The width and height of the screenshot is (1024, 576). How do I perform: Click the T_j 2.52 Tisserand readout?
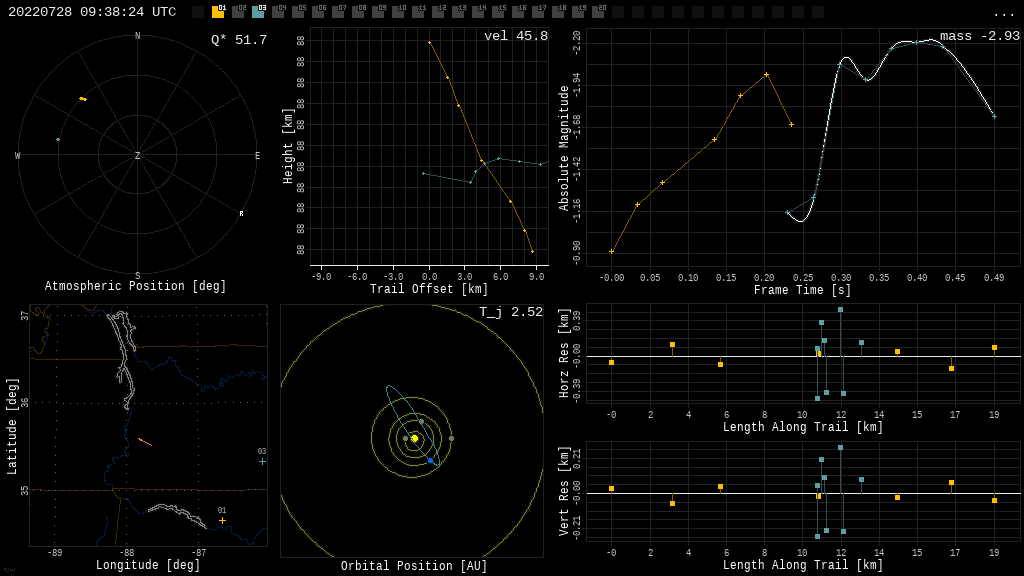[x=510, y=313]
